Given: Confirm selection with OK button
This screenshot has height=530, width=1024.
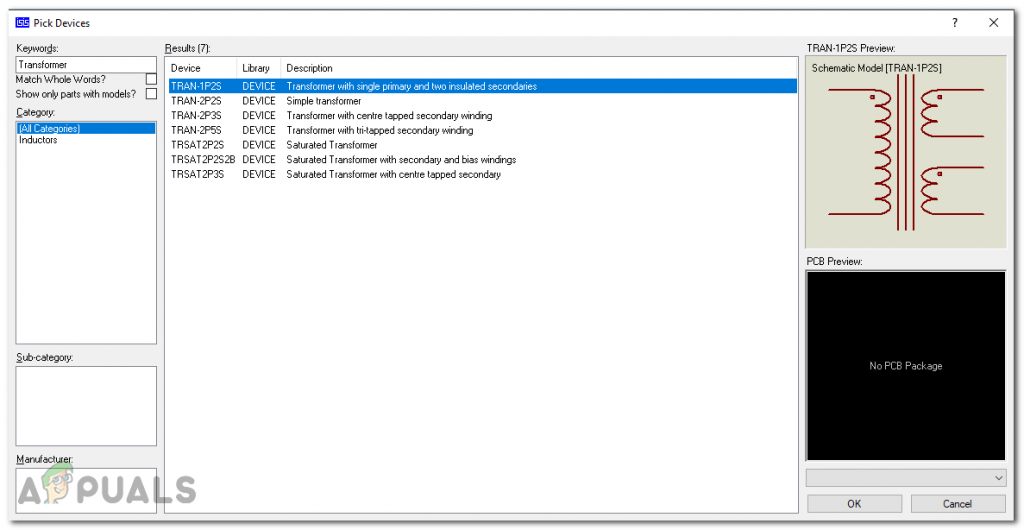Looking at the screenshot, I should pos(854,503).
